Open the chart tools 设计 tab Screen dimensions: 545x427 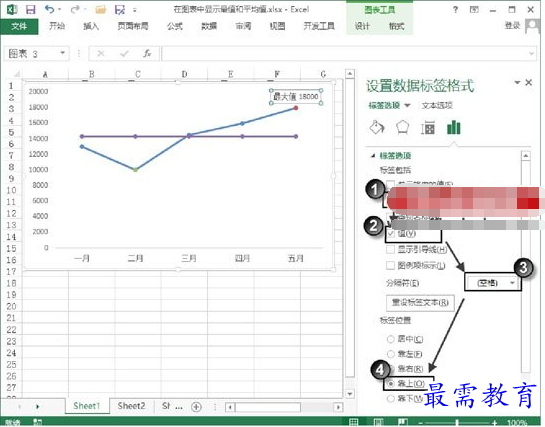point(362,26)
